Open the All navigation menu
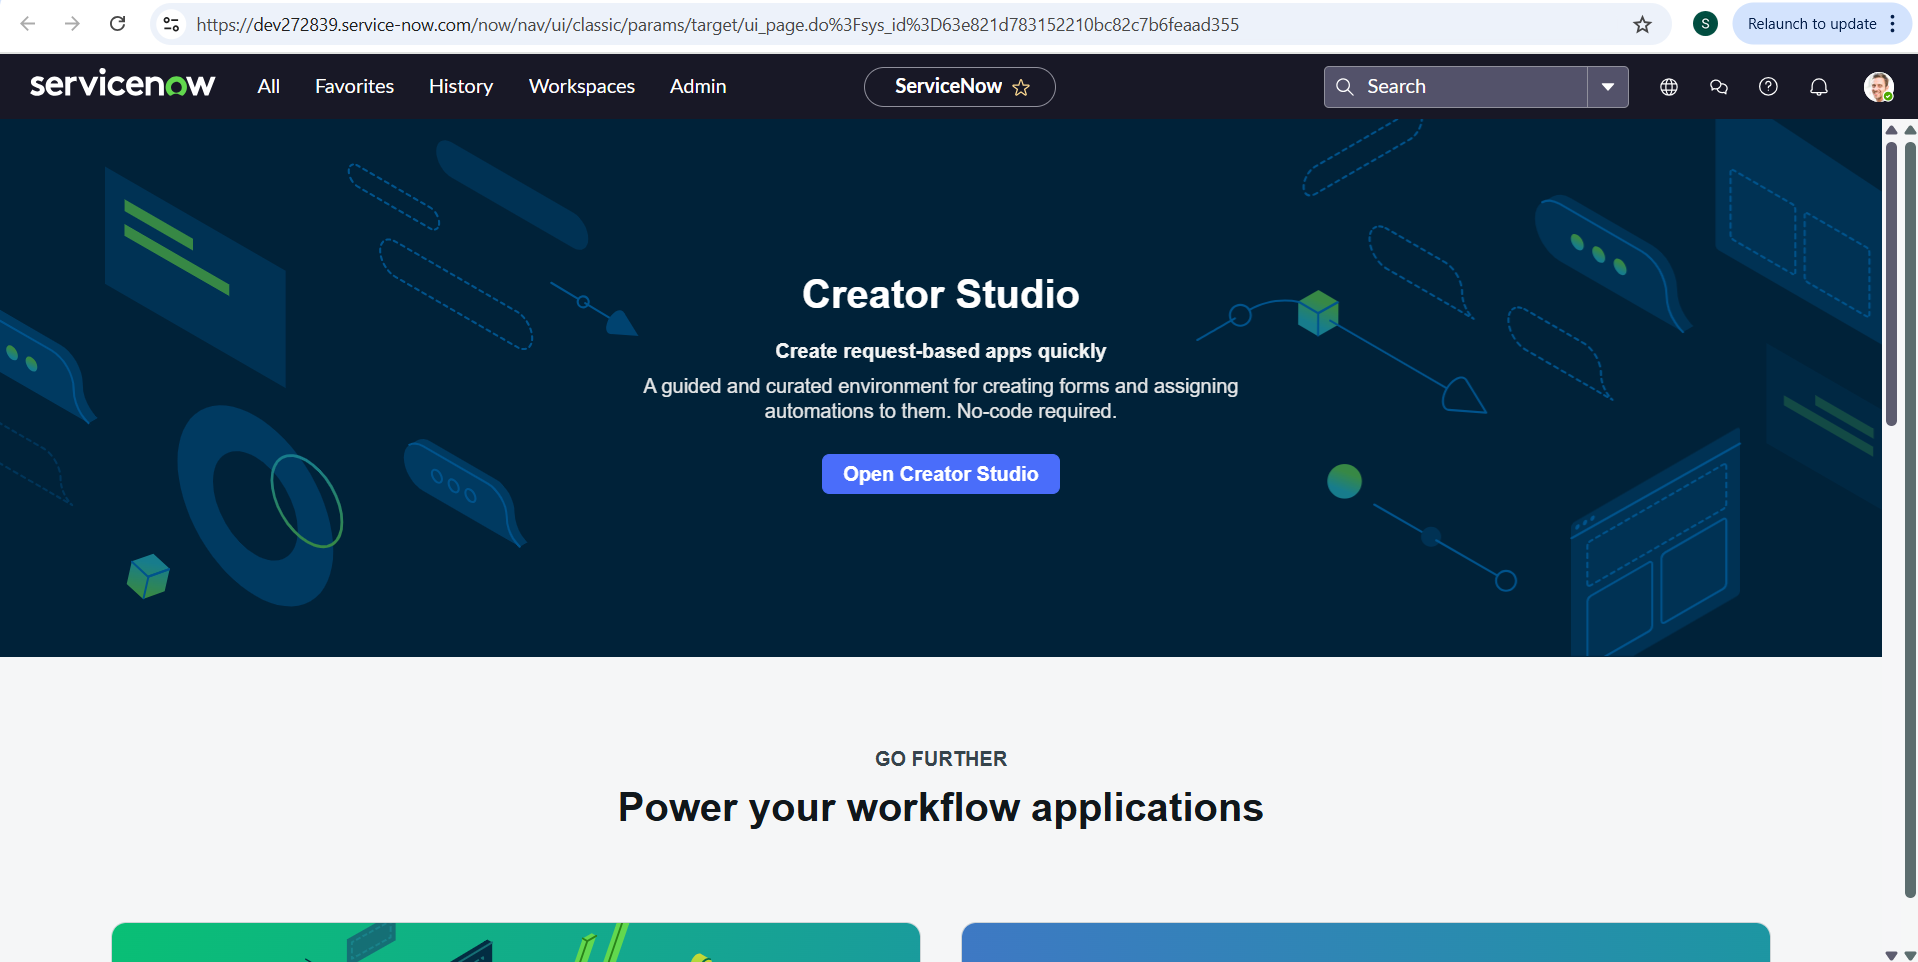The image size is (1918, 962). (268, 87)
